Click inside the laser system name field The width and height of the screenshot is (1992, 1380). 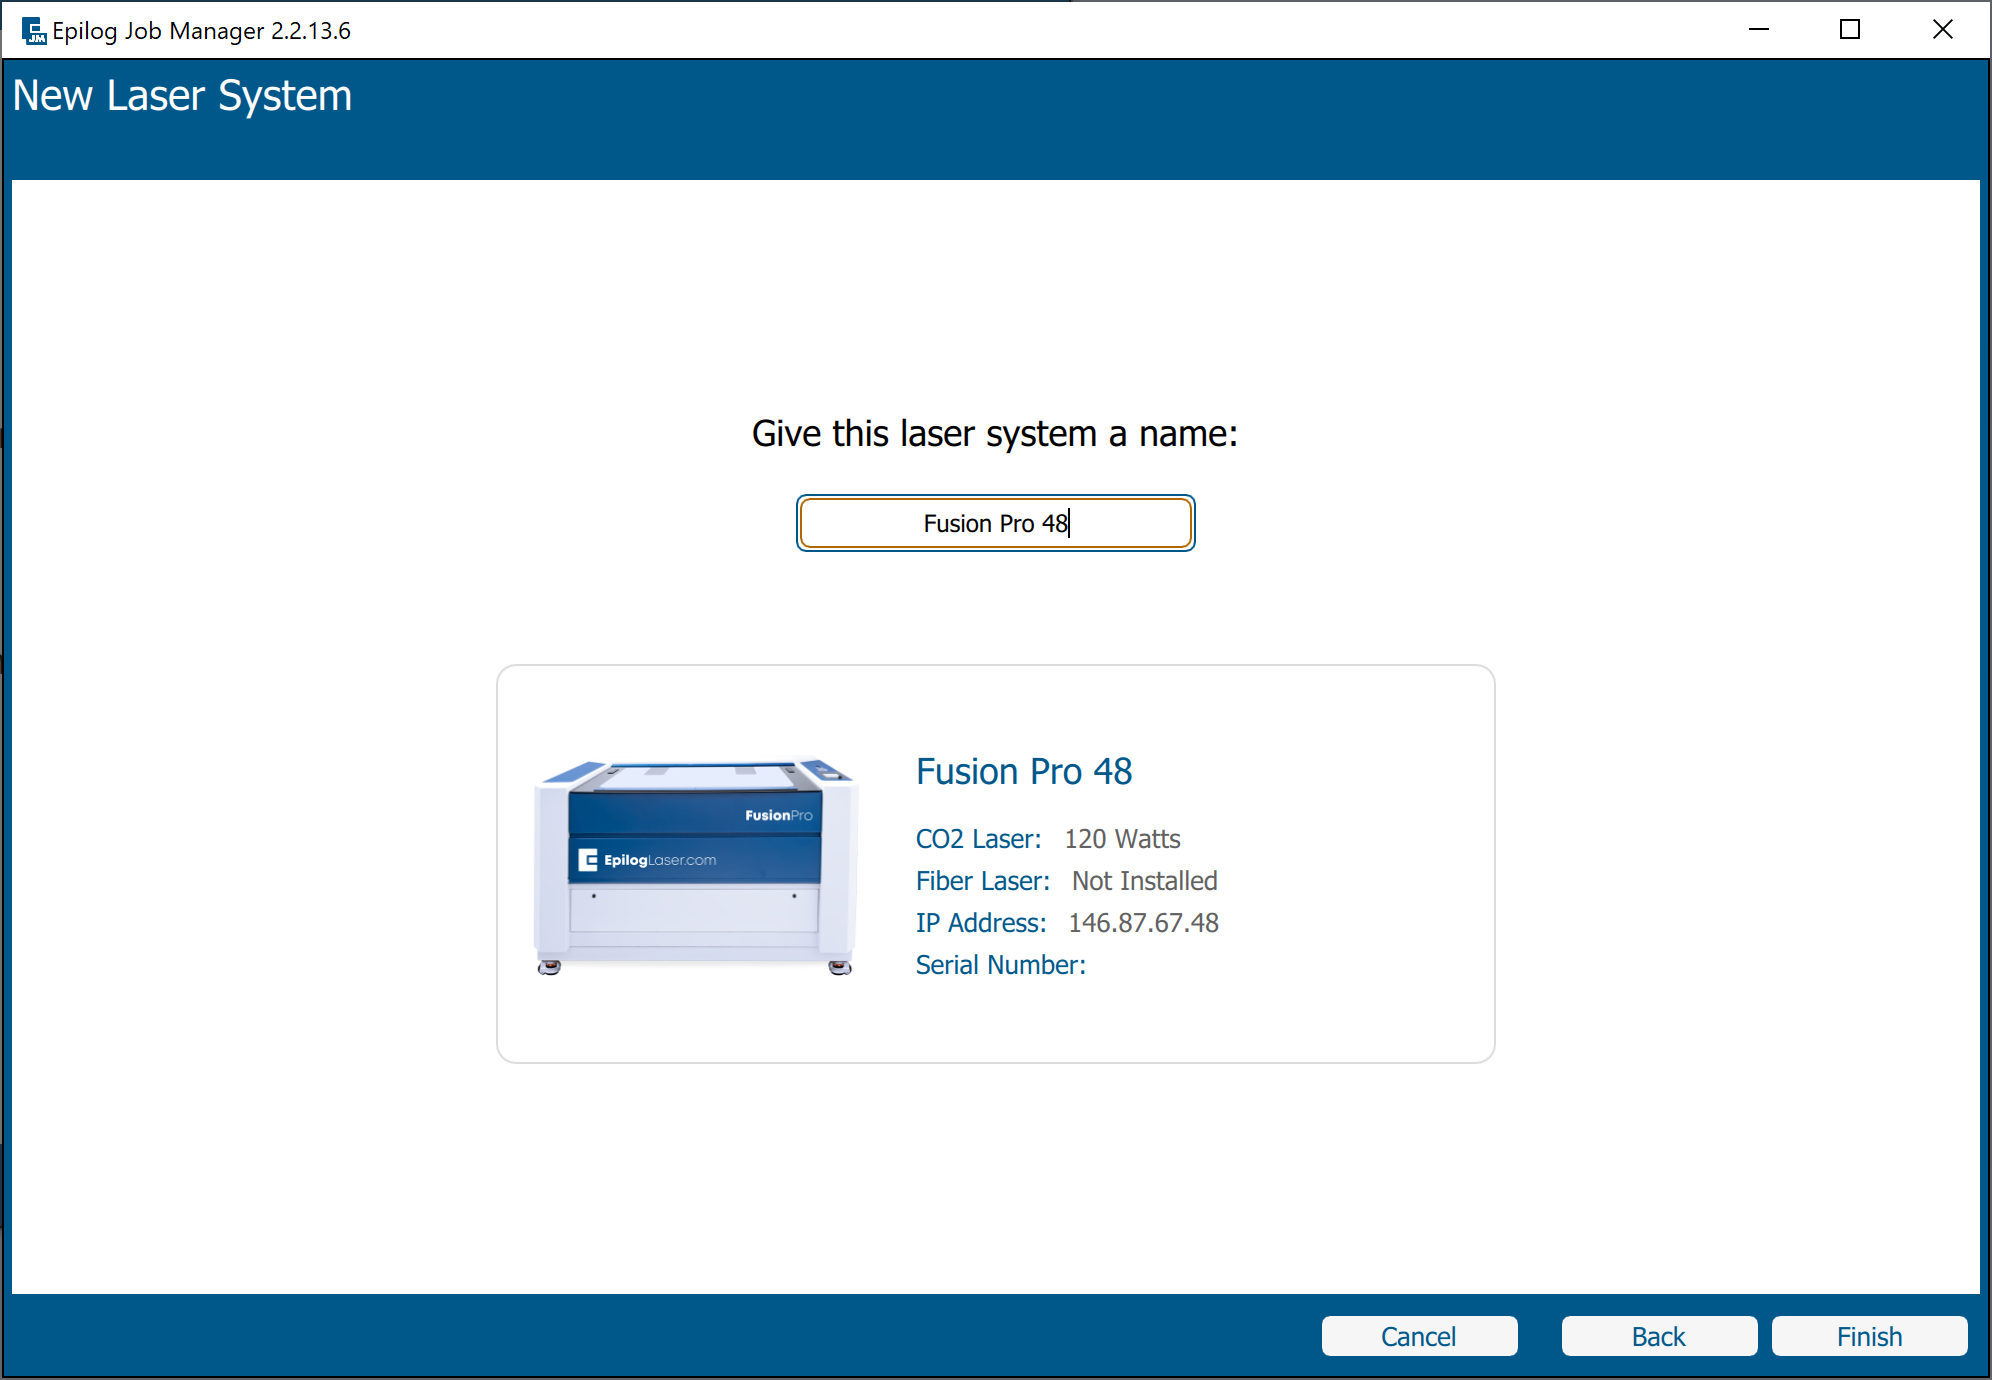995,523
